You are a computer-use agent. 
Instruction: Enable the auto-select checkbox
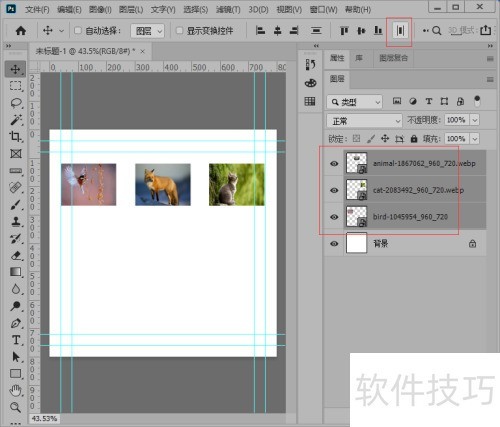point(78,31)
